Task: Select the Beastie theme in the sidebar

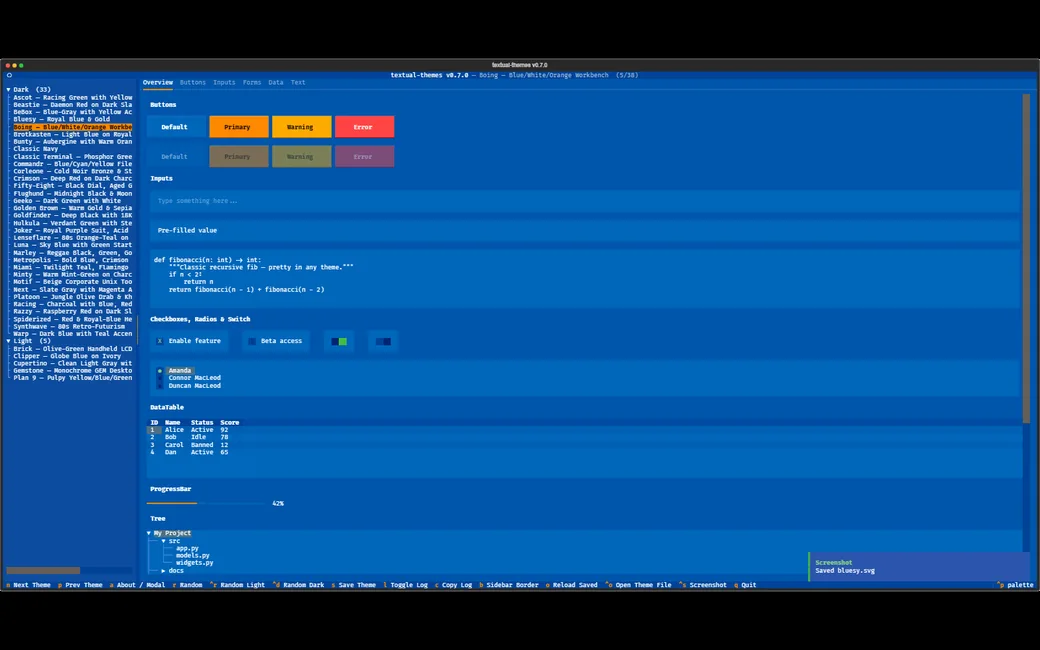Action: coord(72,105)
